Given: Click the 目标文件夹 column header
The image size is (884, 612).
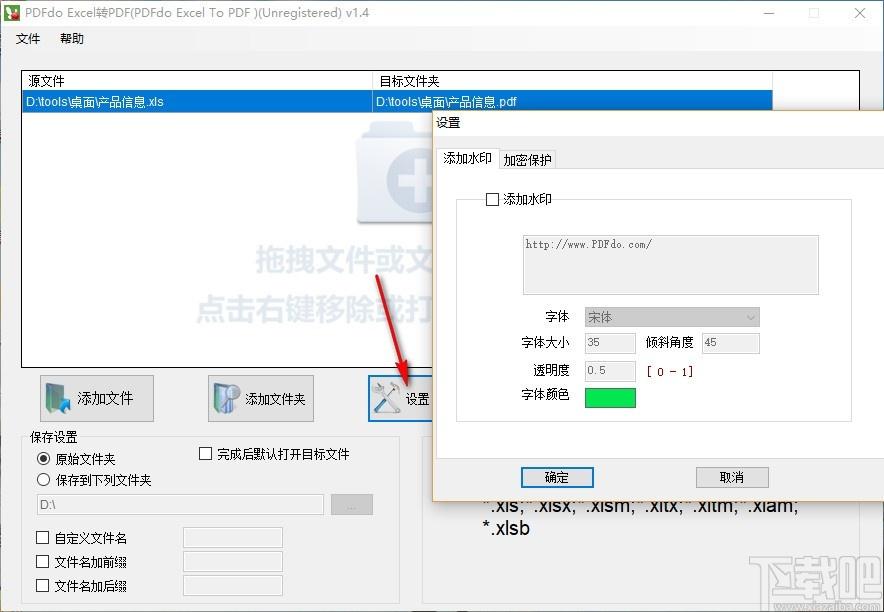Looking at the screenshot, I should click(x=572, y=81).
